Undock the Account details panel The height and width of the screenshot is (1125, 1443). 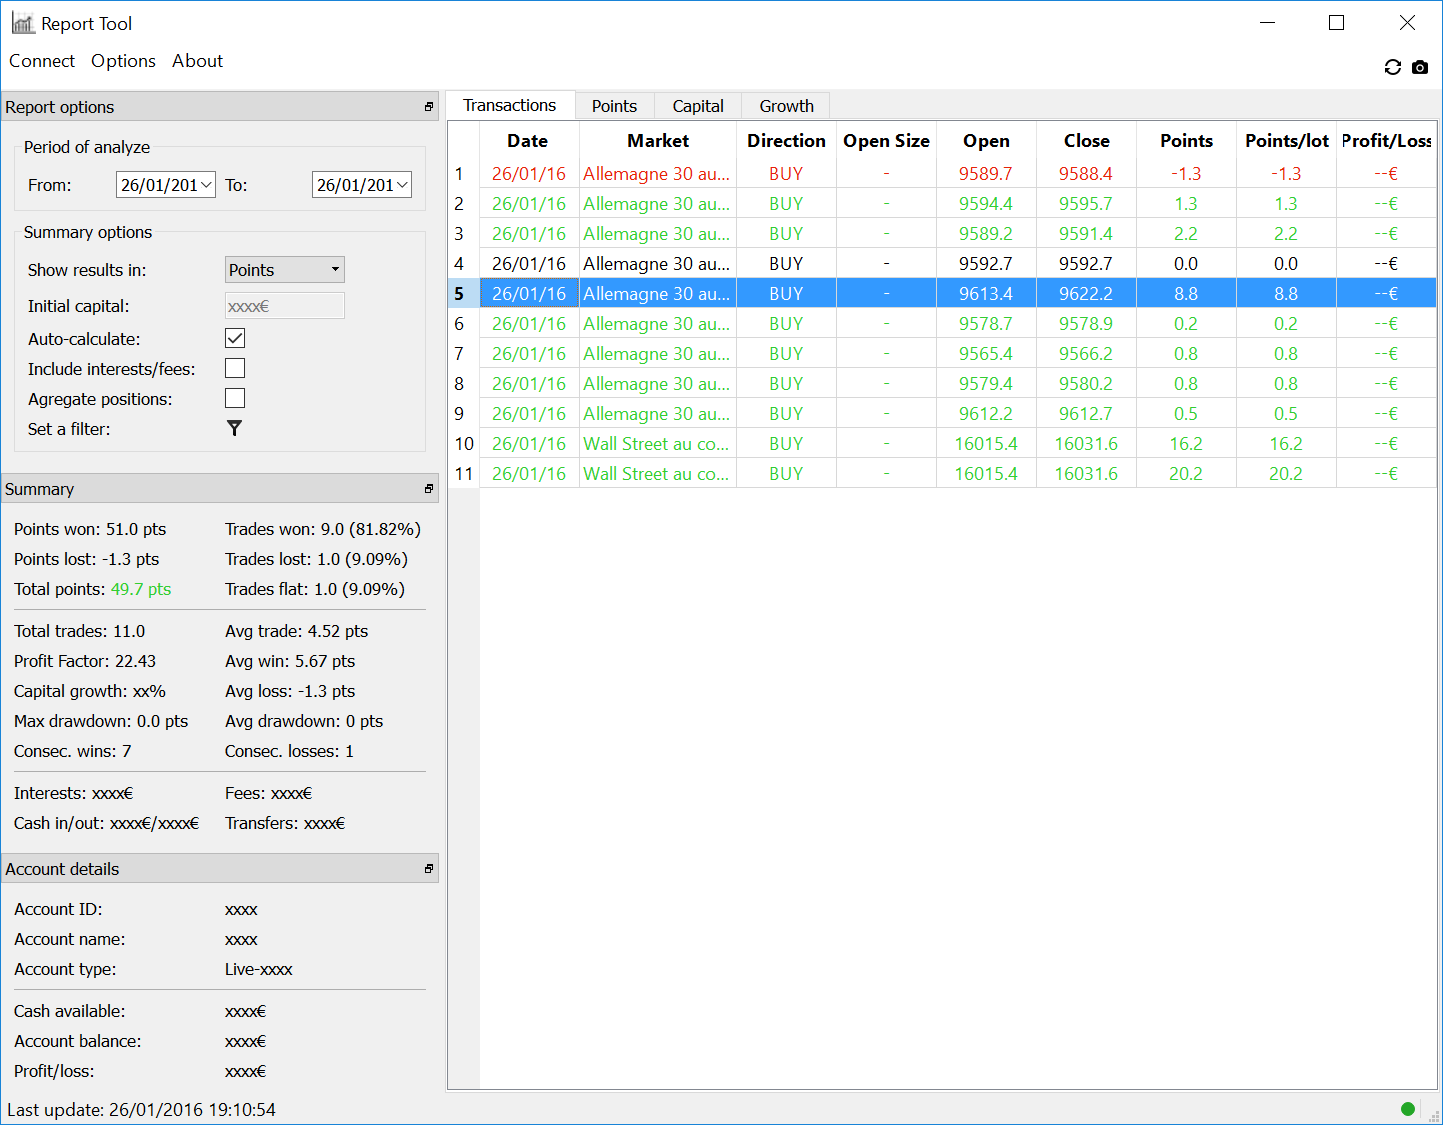tap(429, 869)
